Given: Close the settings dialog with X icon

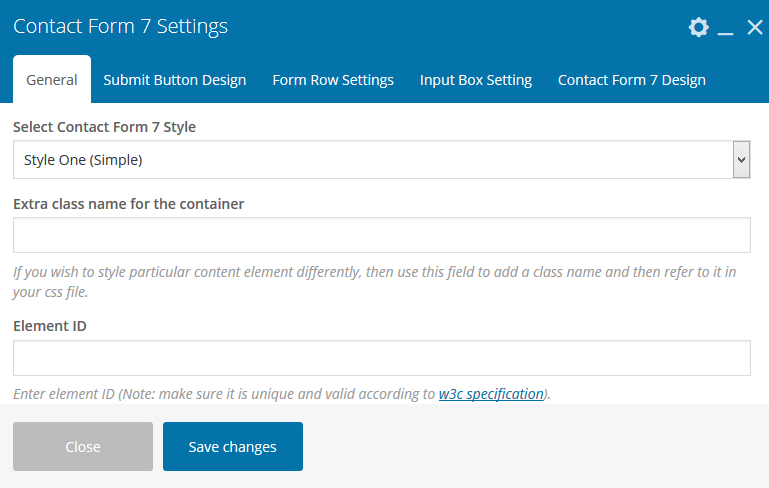Looking at the screenshot, I should pyautogui.click(x=755, y=27).
